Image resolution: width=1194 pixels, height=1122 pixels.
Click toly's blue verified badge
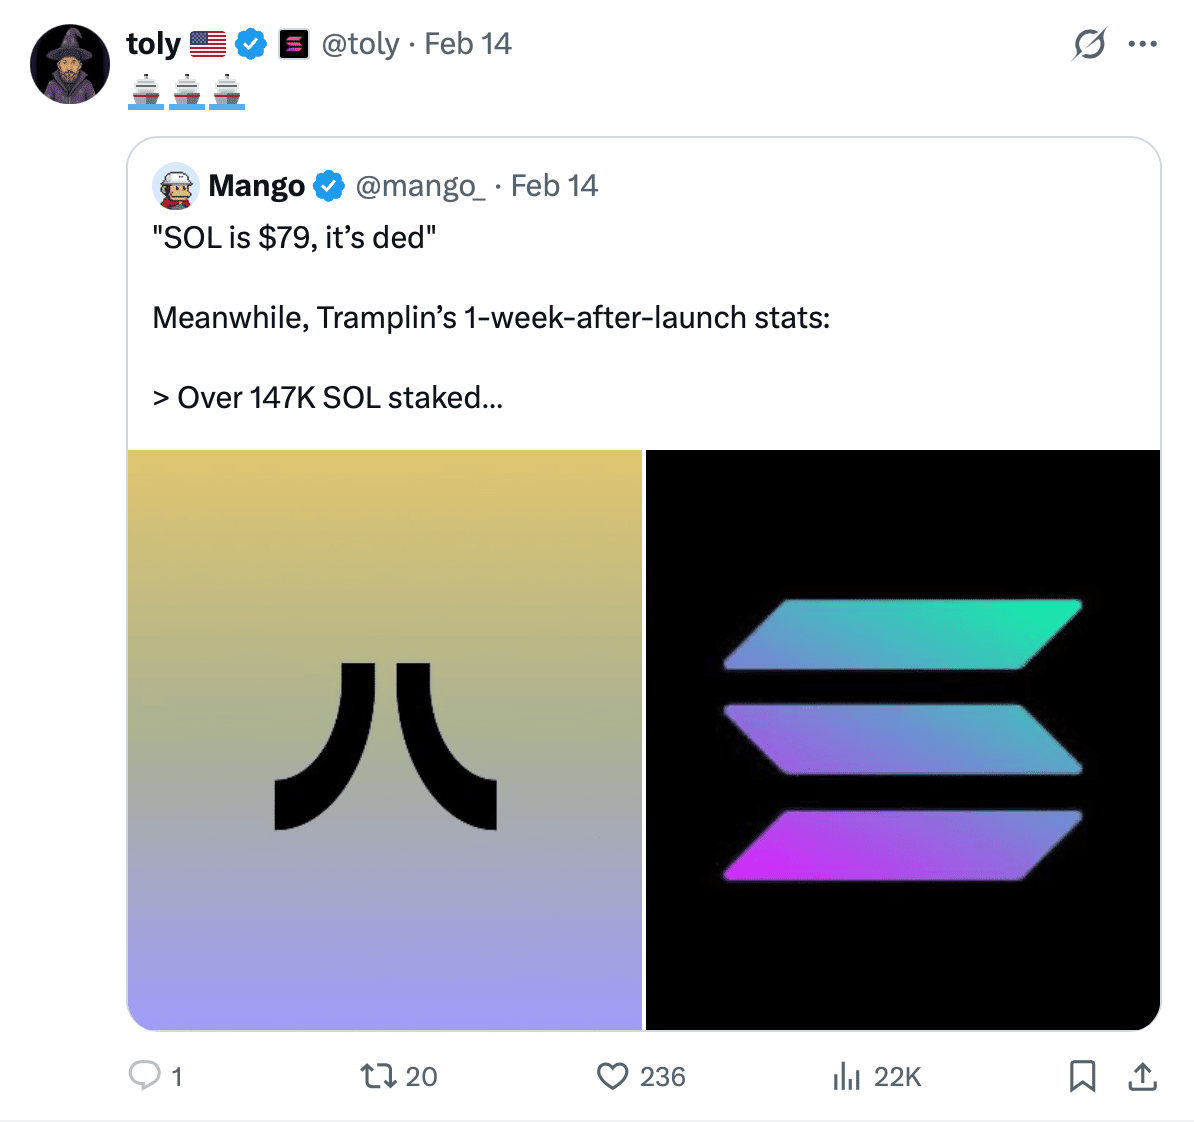click(250, 44)
